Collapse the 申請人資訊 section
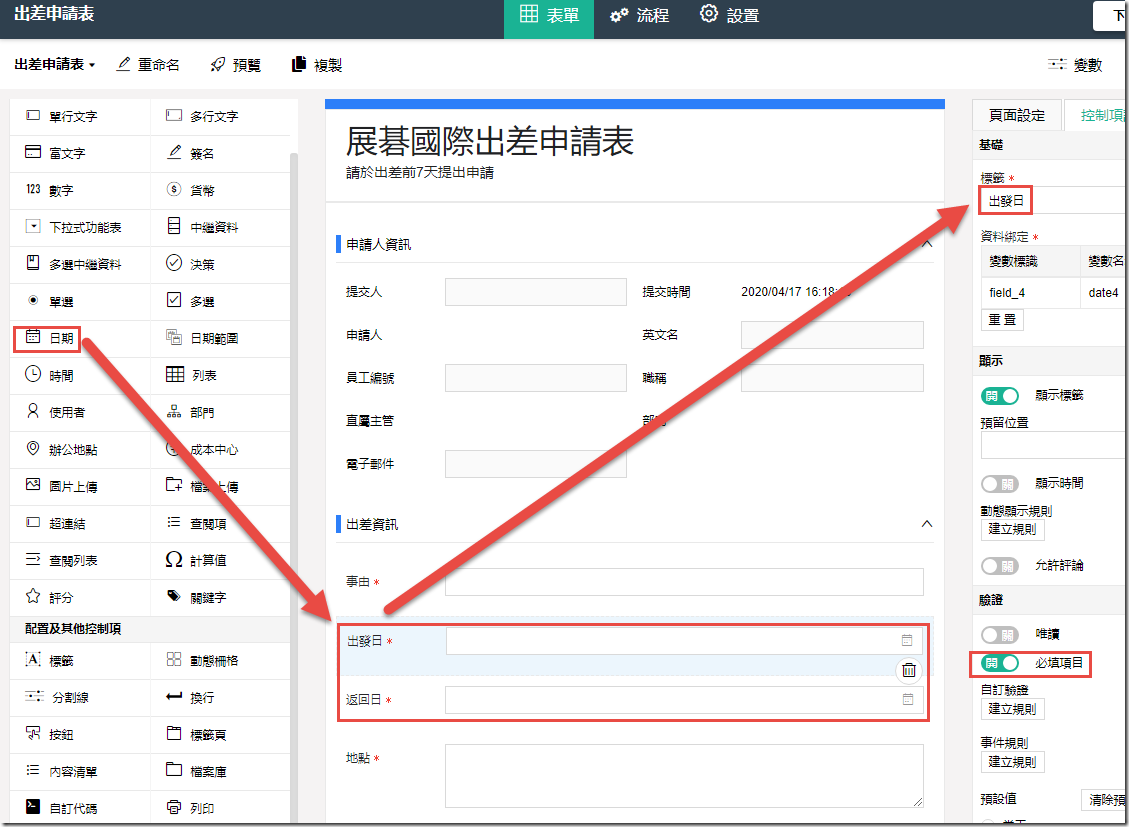The height and width of the screenshot is (827, 1129). click(x=927, y=244)
